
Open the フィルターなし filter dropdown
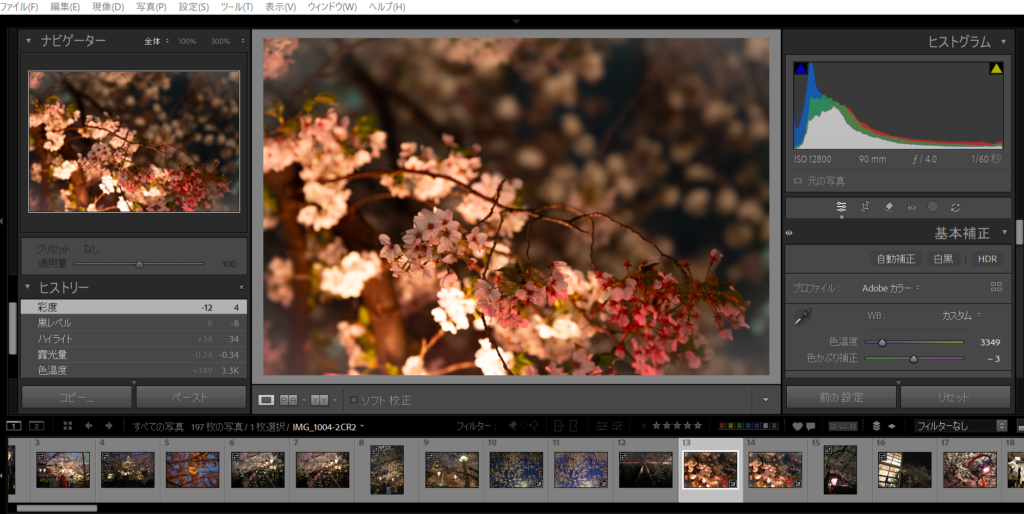(x=960, y=426)
